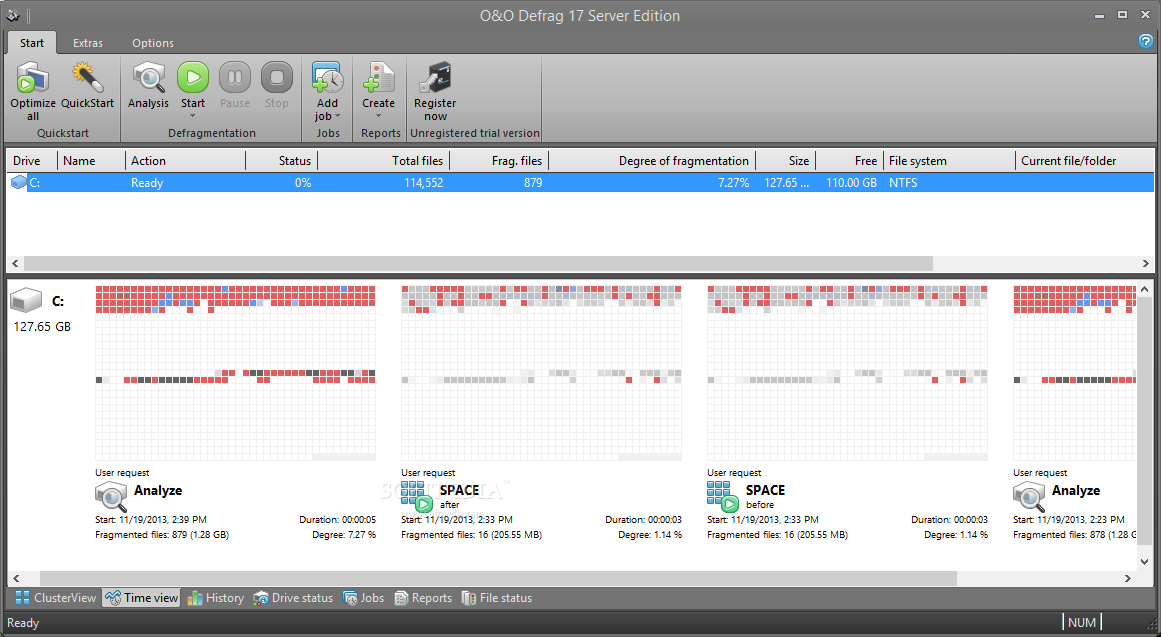This screenshot has width=1161, height=637.
Task: Click drive list horizontal scrollbar thumb
Action: tap(478, 264)
